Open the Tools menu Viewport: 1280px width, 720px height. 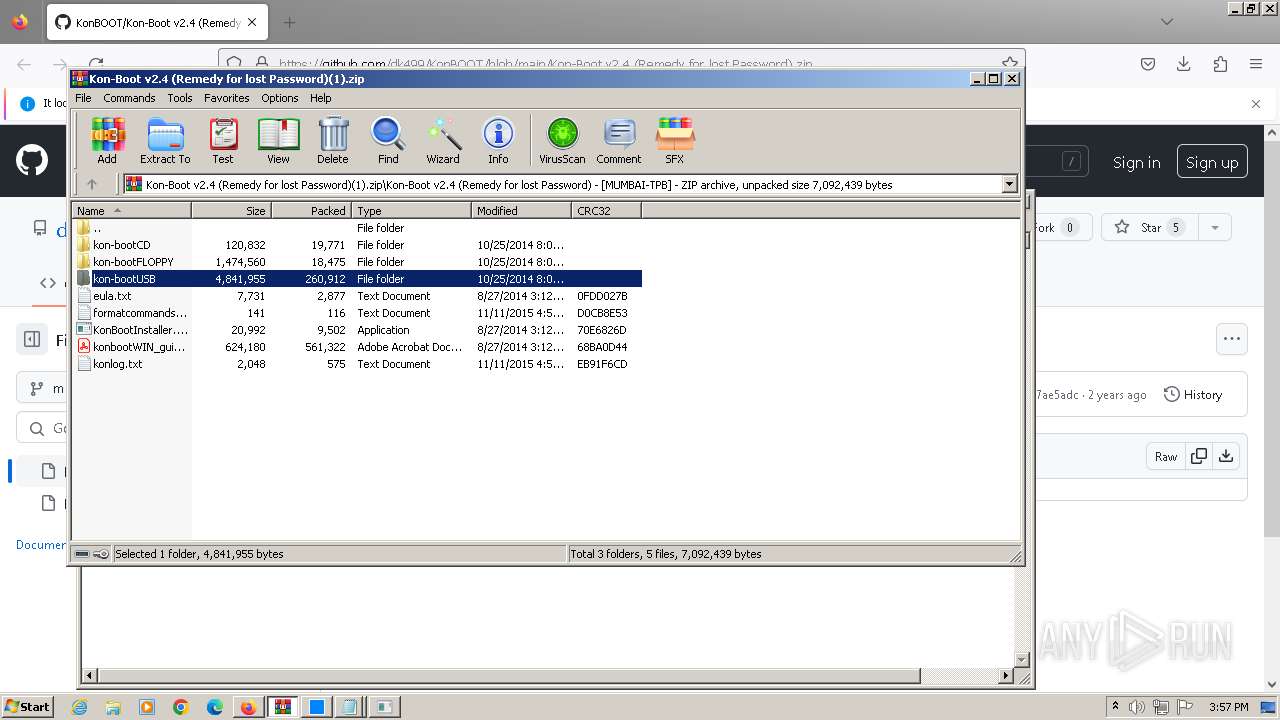click(x=180, y=98)
